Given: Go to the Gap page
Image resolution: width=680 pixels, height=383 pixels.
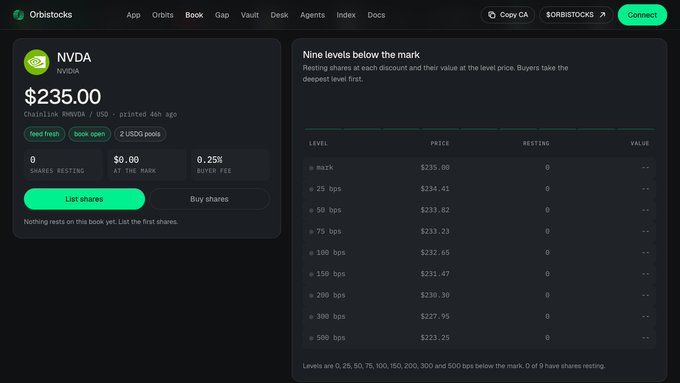Looking at the screenshot, I should 222,15.
